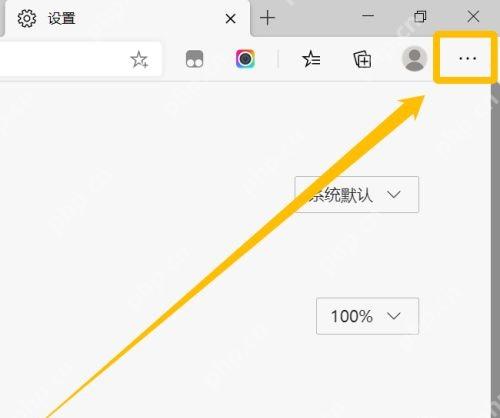
Task: Switch to the 设置 tab title
Action: (62, 18)
